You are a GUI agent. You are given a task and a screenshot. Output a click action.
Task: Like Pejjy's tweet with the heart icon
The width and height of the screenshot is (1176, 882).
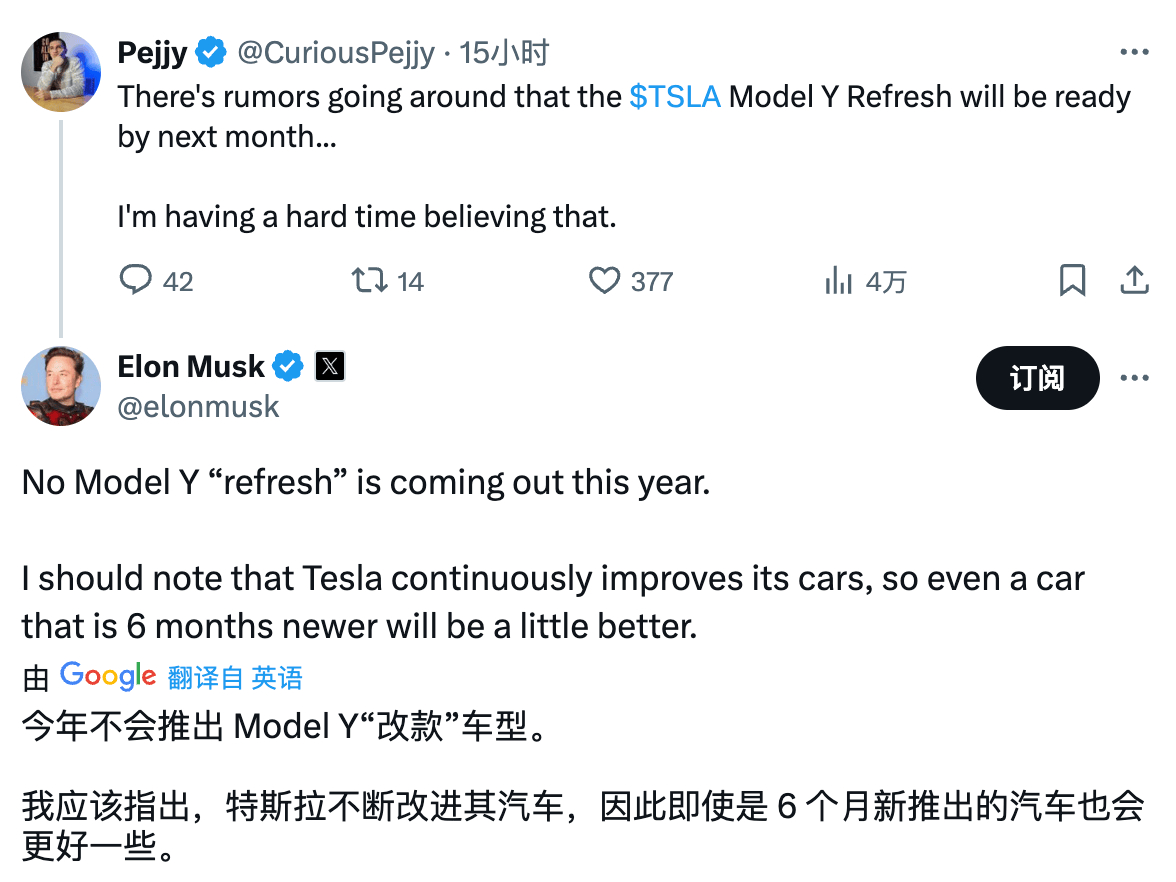click(x=604, y=281)
